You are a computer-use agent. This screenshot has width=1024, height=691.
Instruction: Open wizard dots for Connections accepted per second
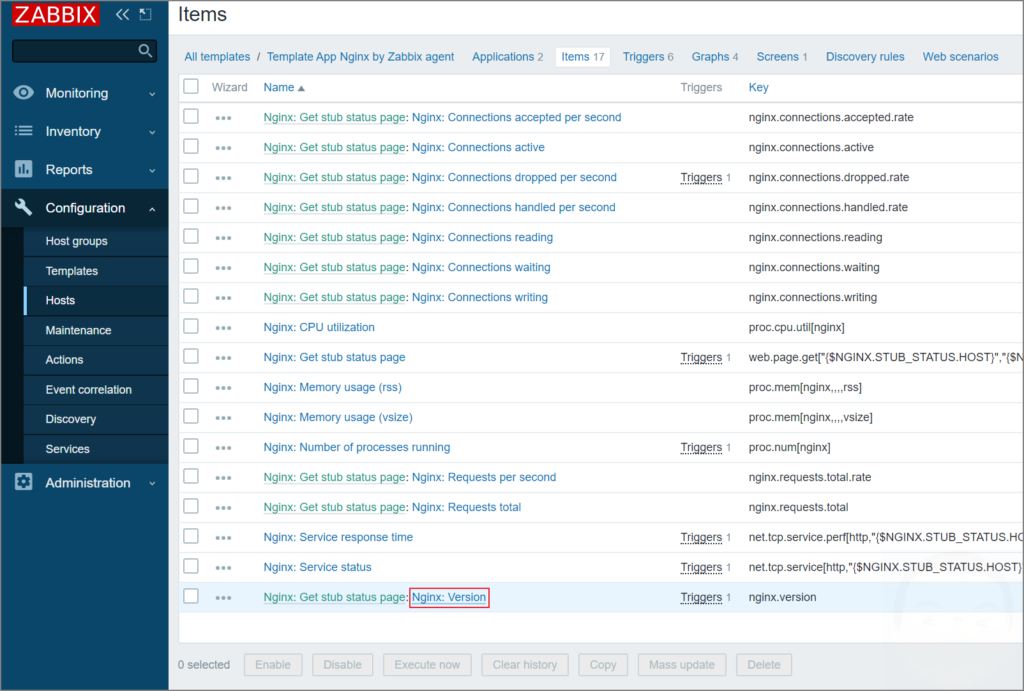coord(223,118)
